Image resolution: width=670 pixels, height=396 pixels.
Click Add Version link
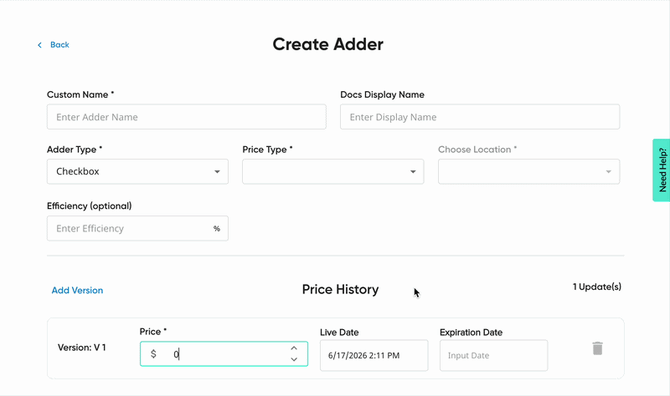pyautogui.click(x=77, y=290)
